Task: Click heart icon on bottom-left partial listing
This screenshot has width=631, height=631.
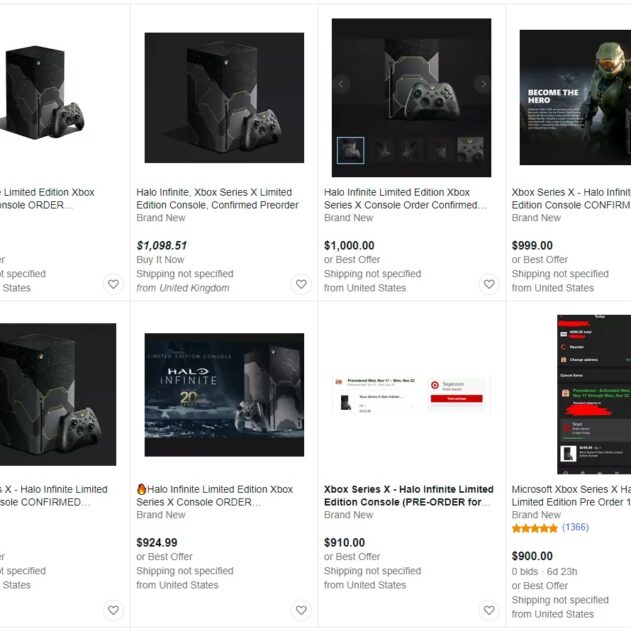Action: (x=113, y=610)
